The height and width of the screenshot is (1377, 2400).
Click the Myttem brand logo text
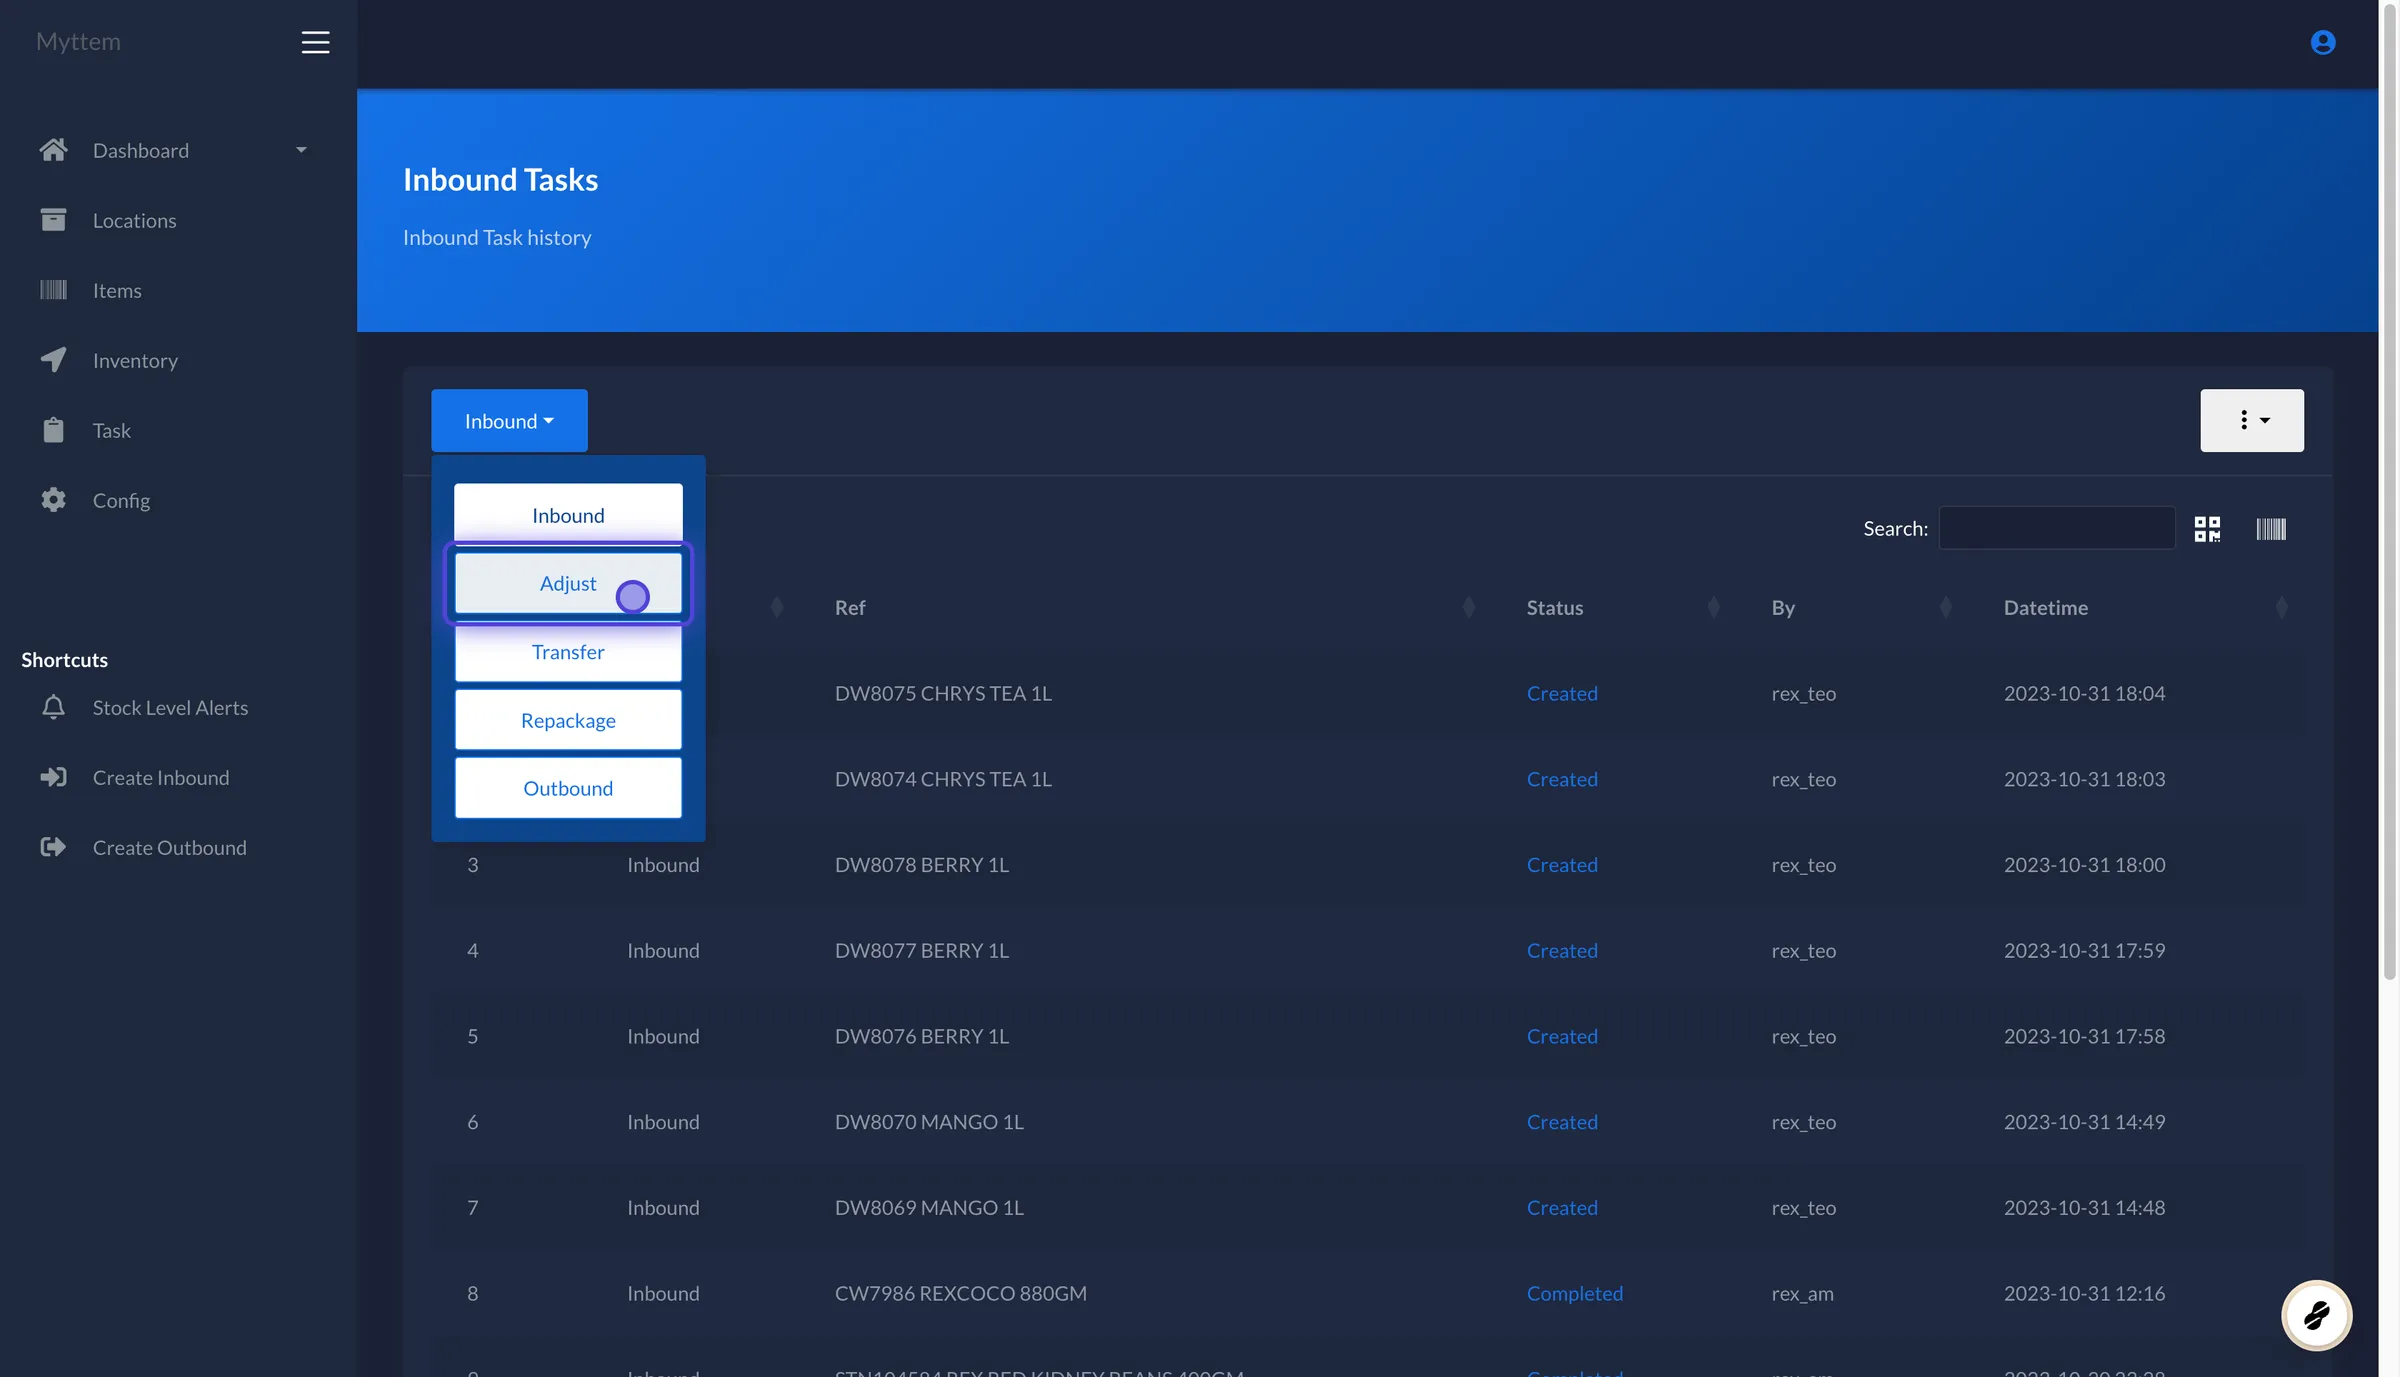click(x=78, y=42)
